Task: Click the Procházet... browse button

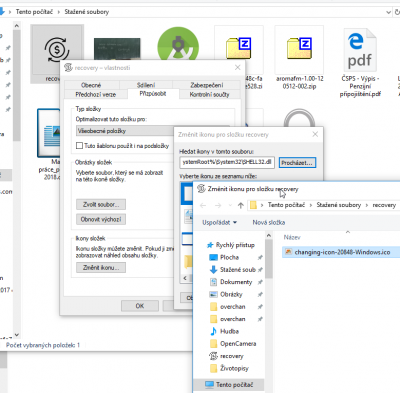Action: (297, 163)
